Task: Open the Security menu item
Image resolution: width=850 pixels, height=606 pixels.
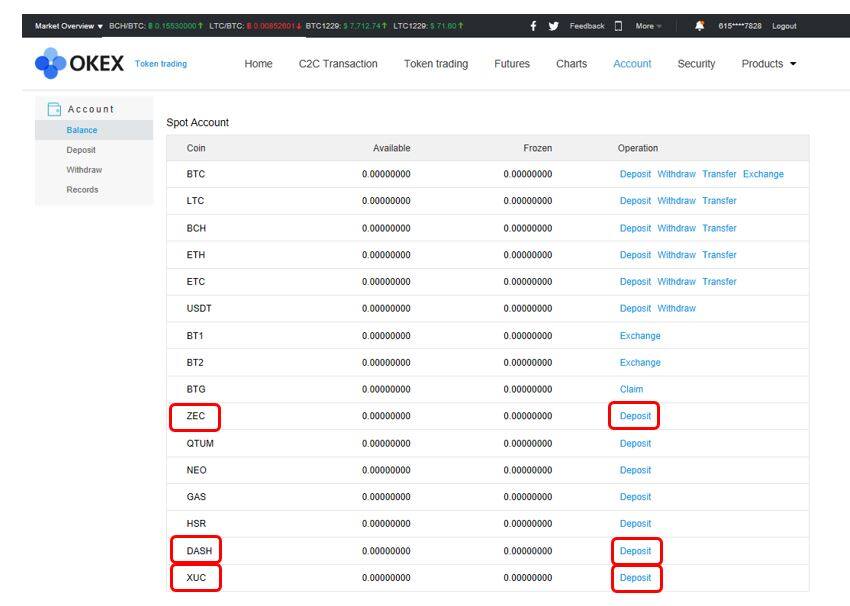Action: (696, 64)
